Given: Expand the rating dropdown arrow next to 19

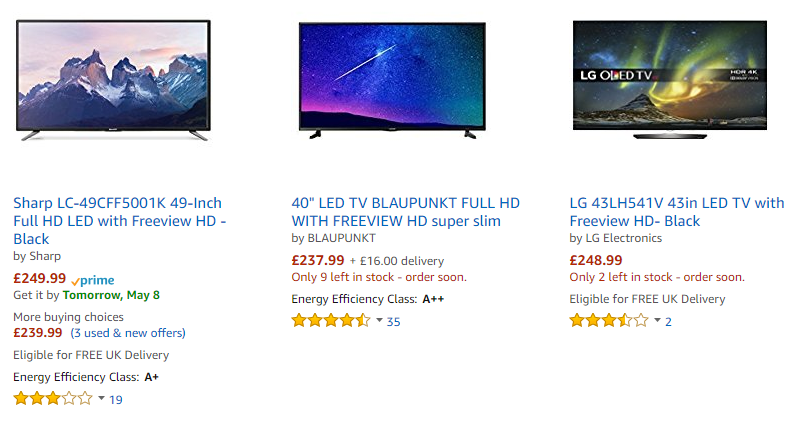Looking at the screenshot, I should pyautogui.click(x=102, y=398).
